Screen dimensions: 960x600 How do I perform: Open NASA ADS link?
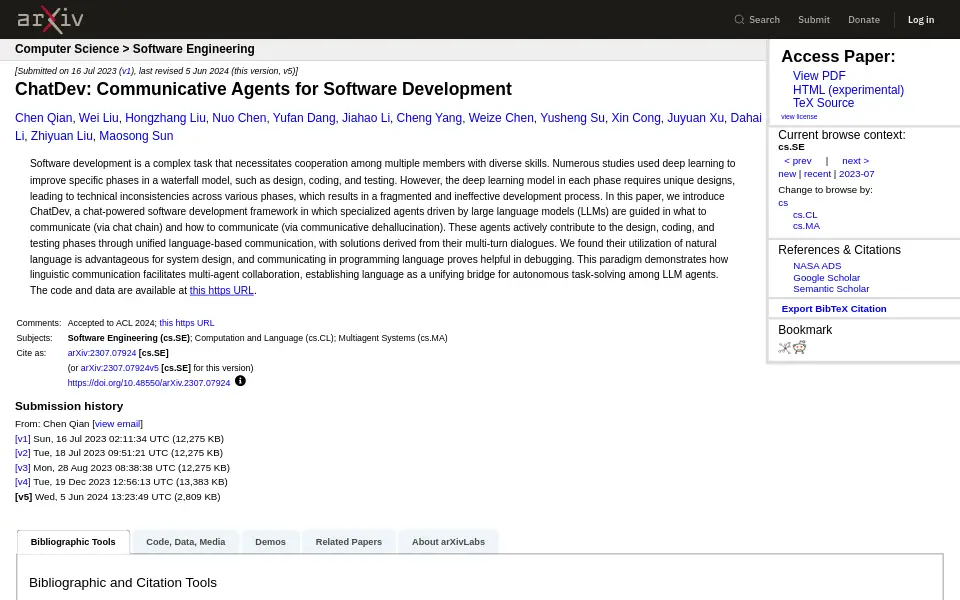(x=817, y=266)
